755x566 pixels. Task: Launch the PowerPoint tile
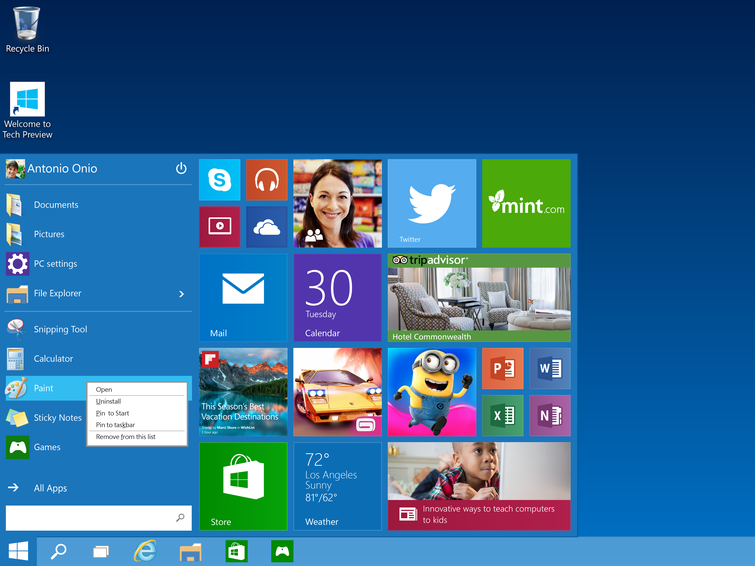coord(503,369)
